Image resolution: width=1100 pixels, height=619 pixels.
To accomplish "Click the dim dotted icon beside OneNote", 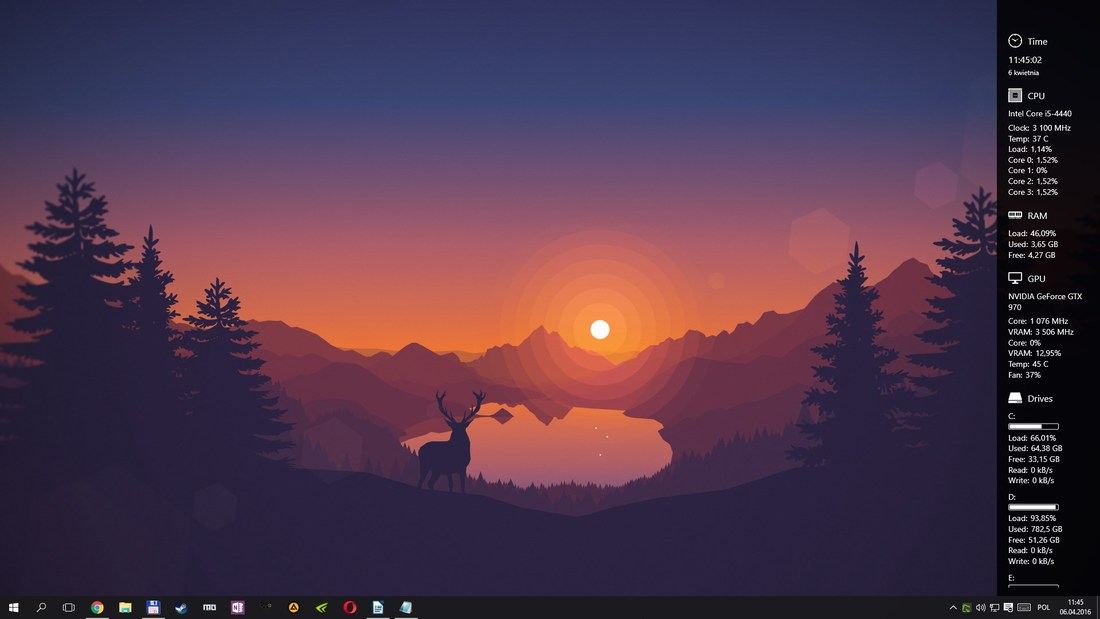I will (266, 606).
